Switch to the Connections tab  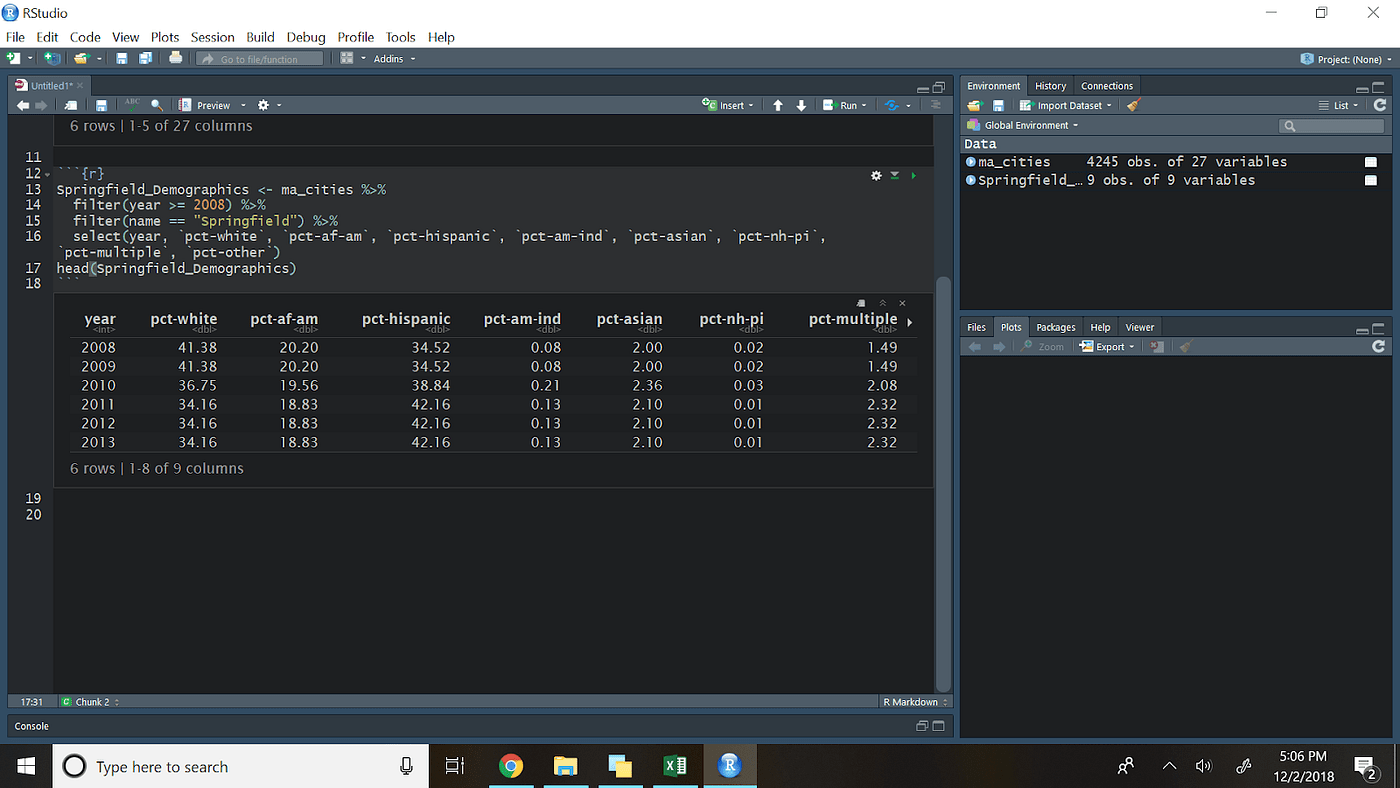(1107, 86)
